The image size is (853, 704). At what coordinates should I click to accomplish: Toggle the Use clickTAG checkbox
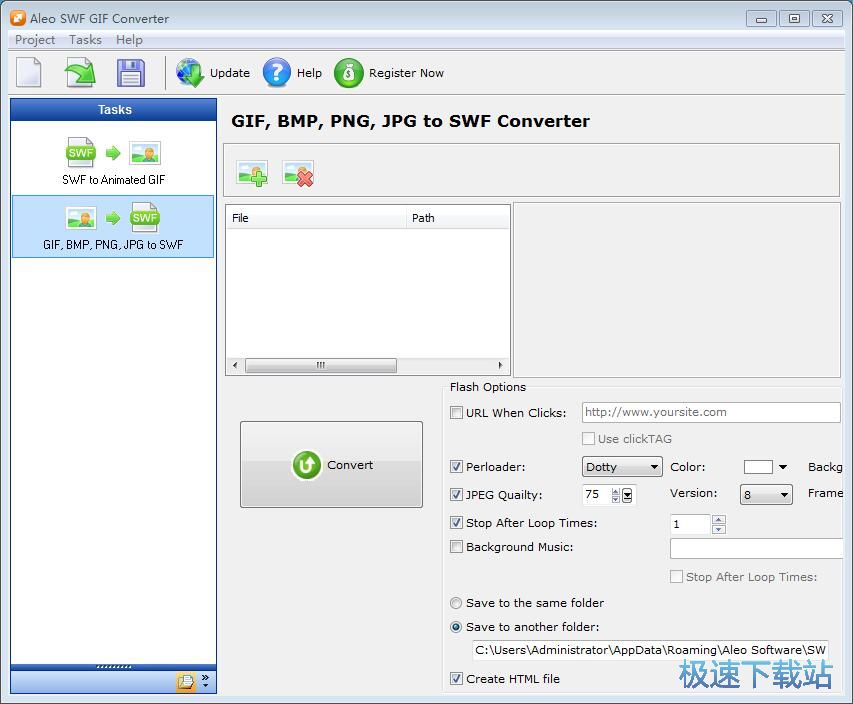588,439
